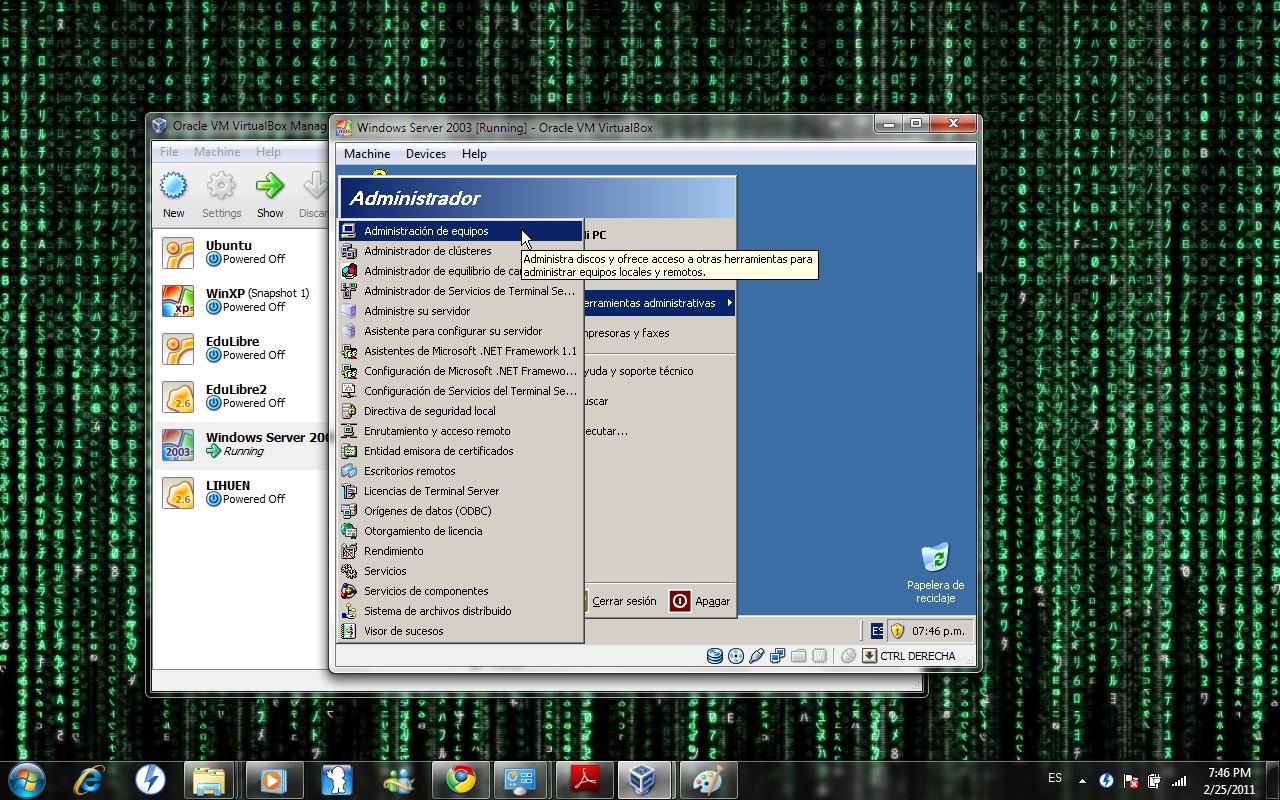
Task: Click the host network signal tray icon
Action: coord(1179,780)
